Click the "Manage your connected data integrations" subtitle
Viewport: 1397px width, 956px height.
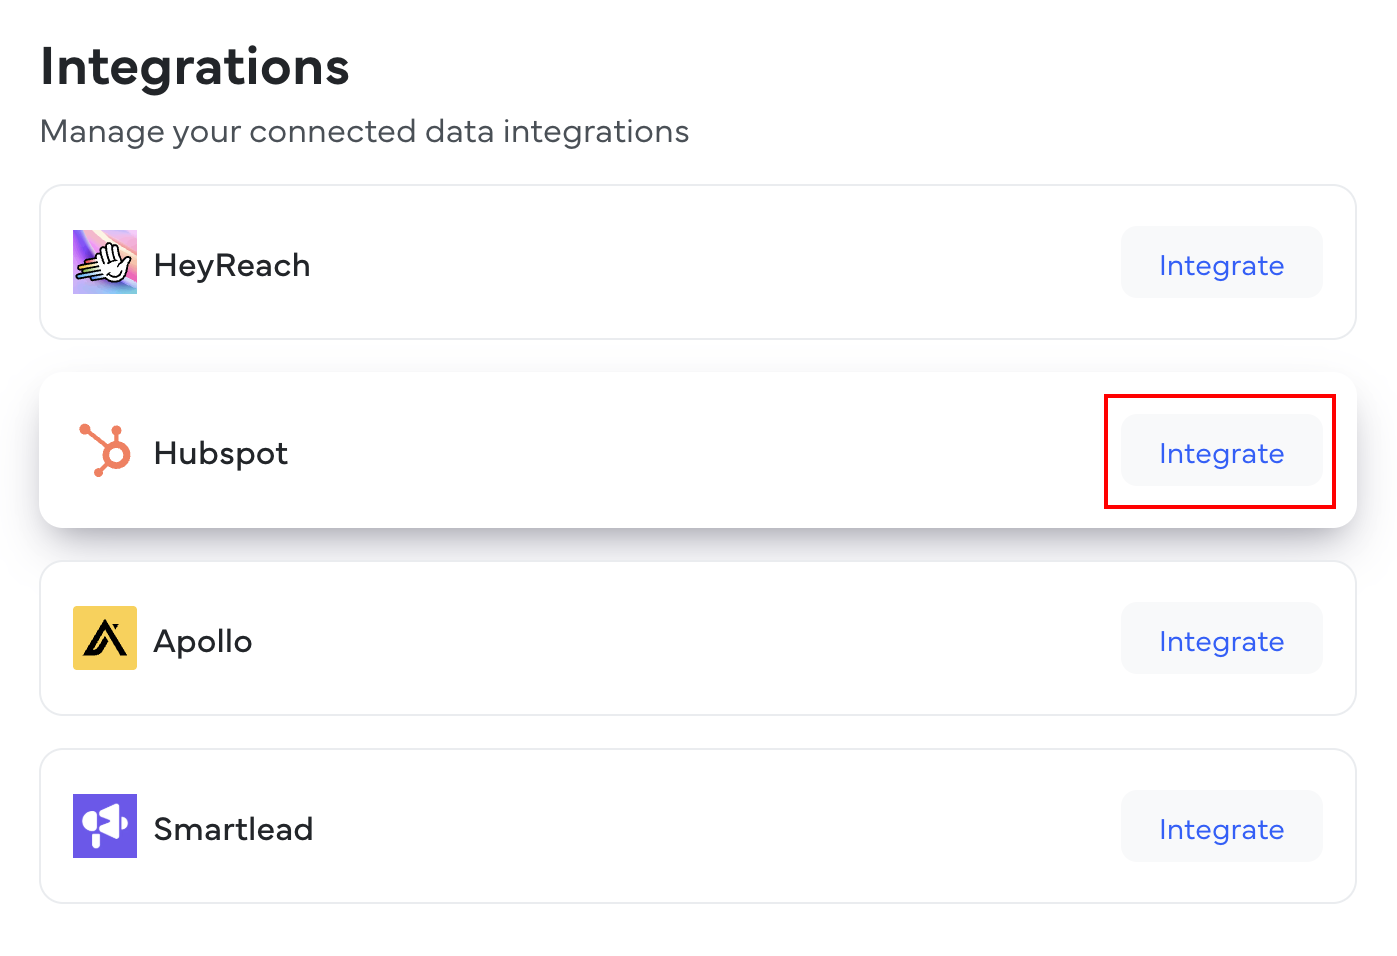coord(364,131)
